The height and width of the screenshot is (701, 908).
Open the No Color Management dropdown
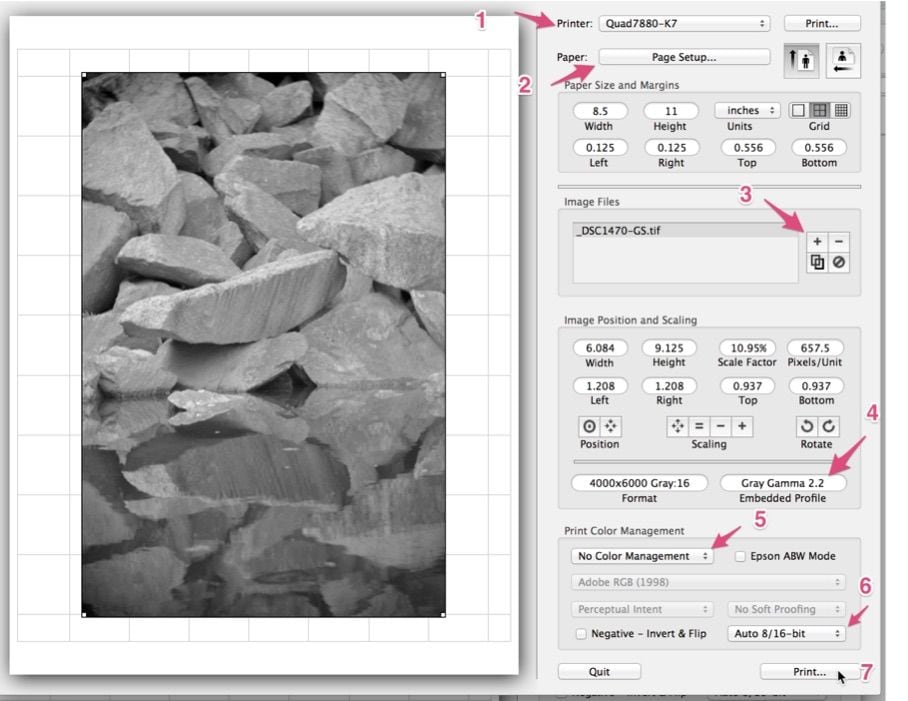point(641,556)
